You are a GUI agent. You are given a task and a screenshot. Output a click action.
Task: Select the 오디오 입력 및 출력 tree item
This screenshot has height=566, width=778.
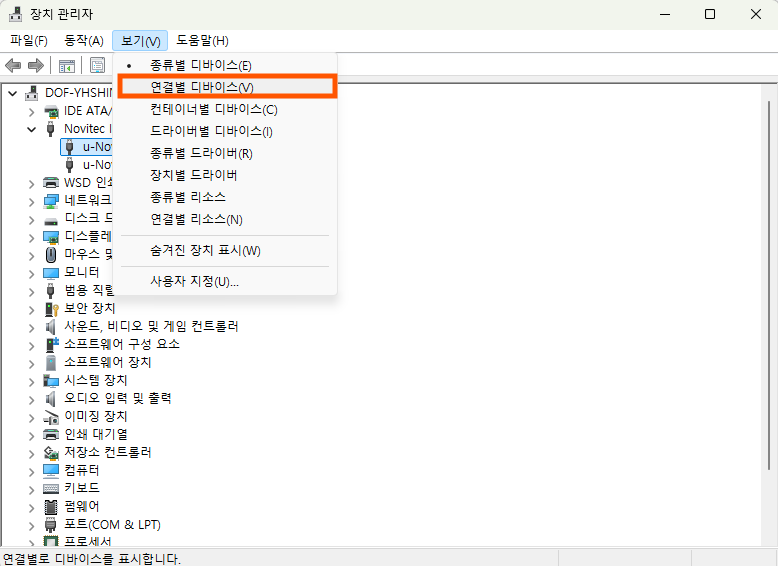[118, 398]
